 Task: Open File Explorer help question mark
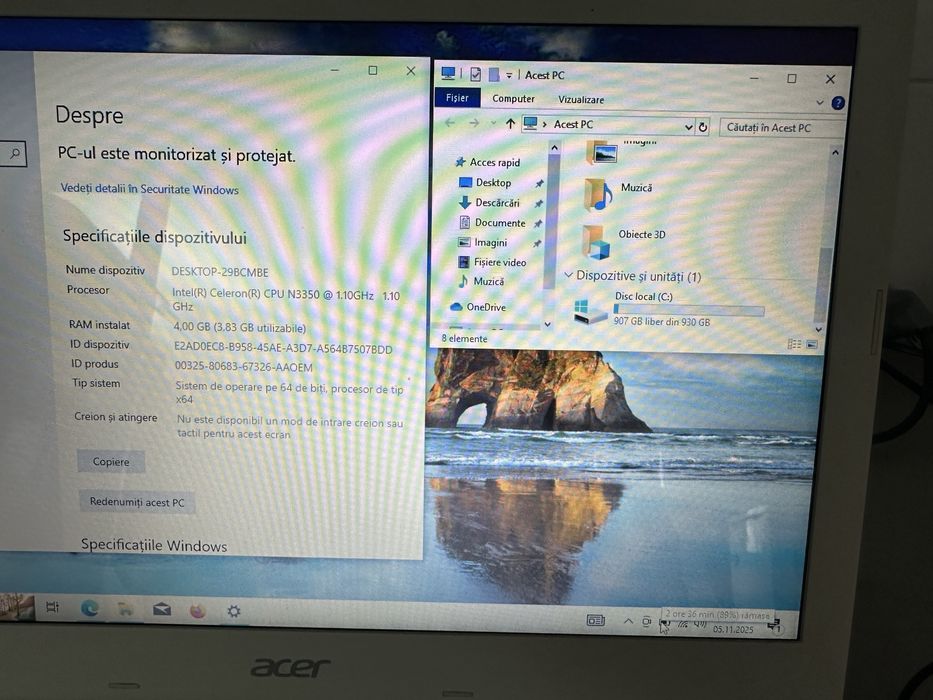point(838,103)
